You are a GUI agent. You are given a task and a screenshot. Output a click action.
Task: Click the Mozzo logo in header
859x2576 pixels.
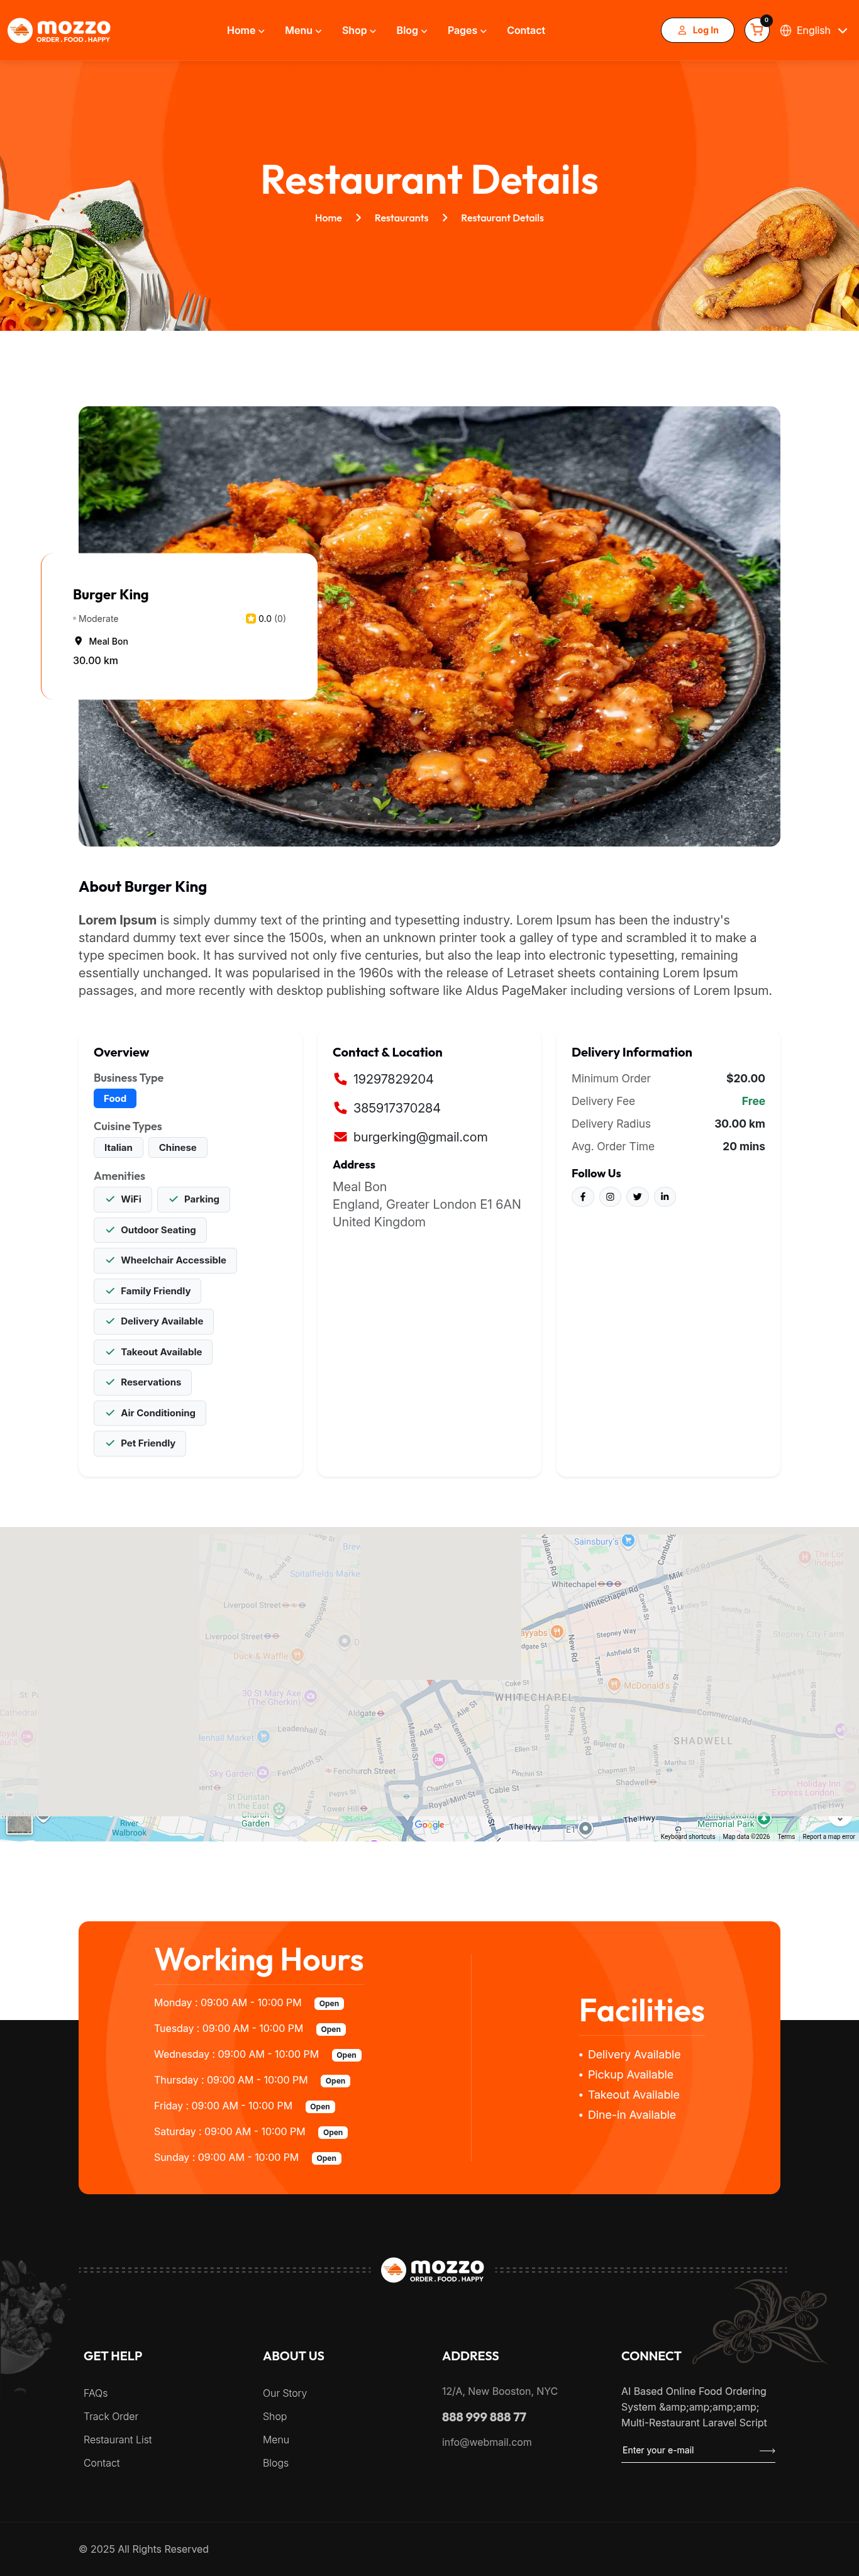pos(59,31)
